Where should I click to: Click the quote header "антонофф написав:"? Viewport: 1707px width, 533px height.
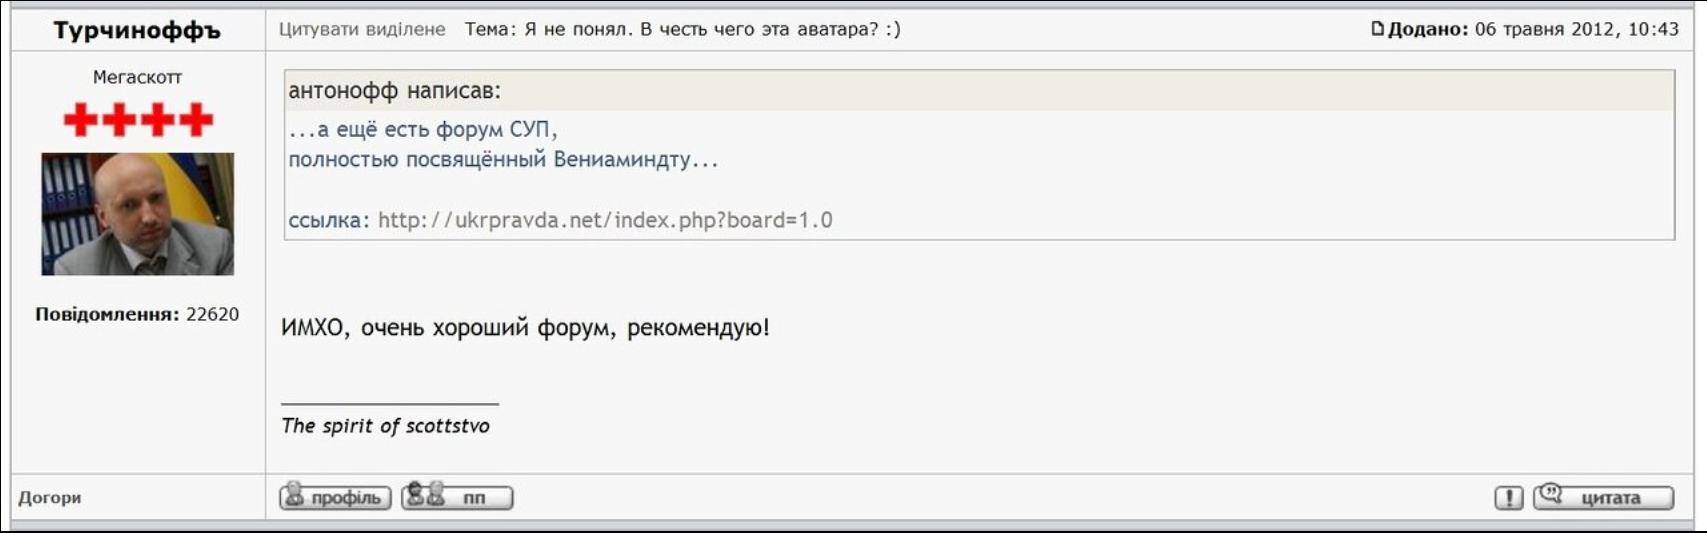click(x=395, y=91)
